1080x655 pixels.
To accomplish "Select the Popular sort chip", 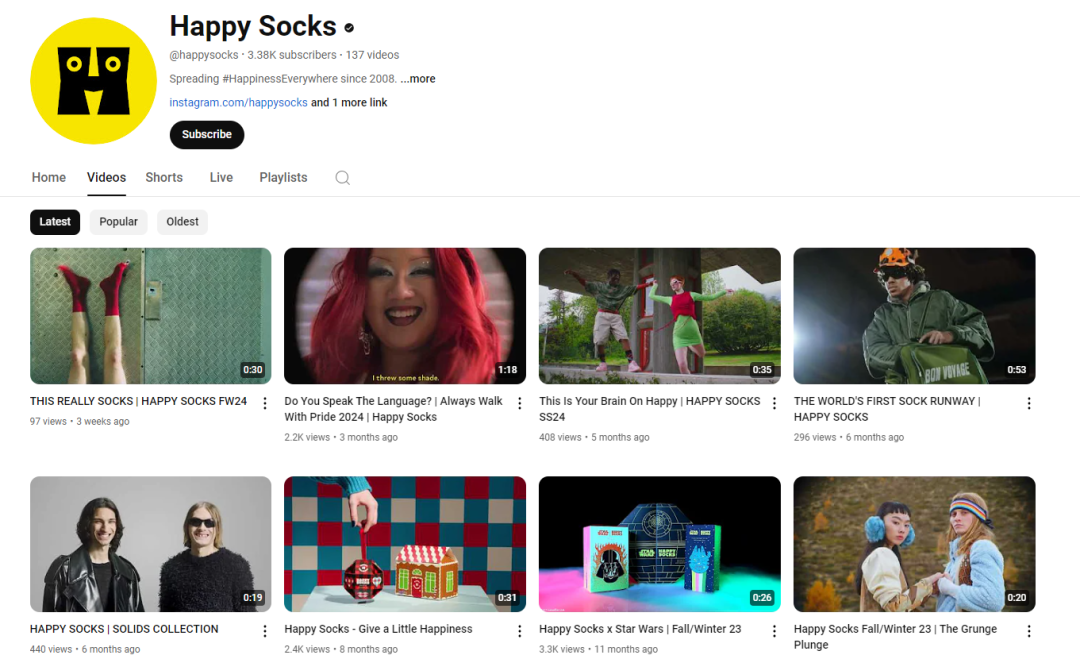I will click(x=118, y=222).
